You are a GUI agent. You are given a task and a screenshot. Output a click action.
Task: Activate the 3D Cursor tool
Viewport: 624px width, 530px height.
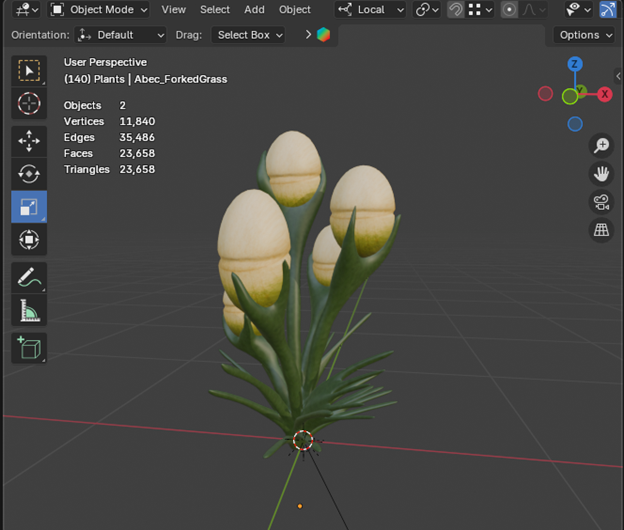pos(29,104)
